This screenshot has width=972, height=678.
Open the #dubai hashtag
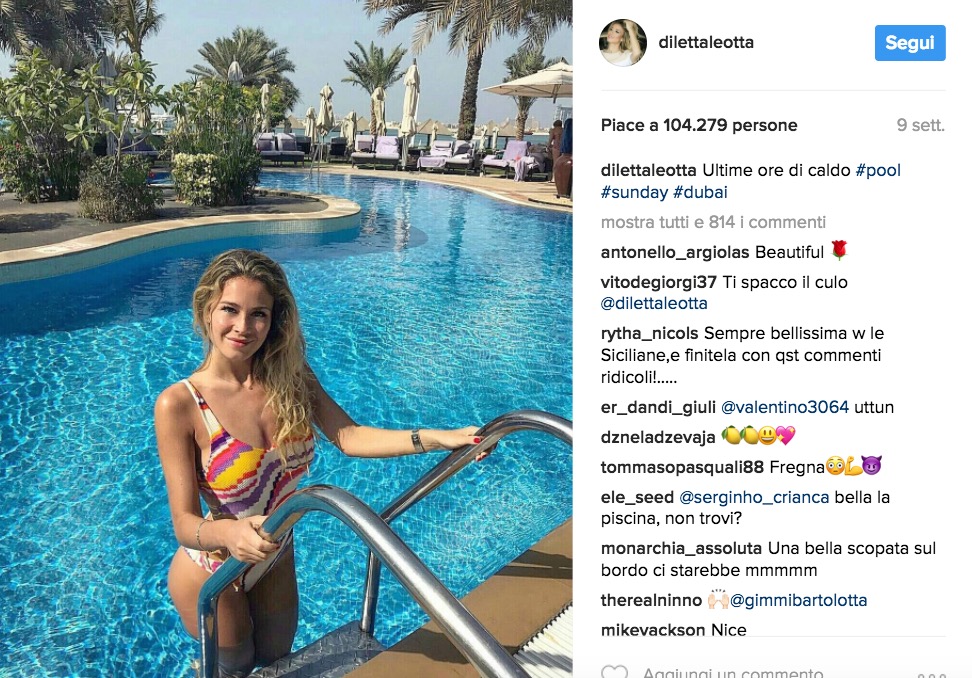tap(700, 192)
